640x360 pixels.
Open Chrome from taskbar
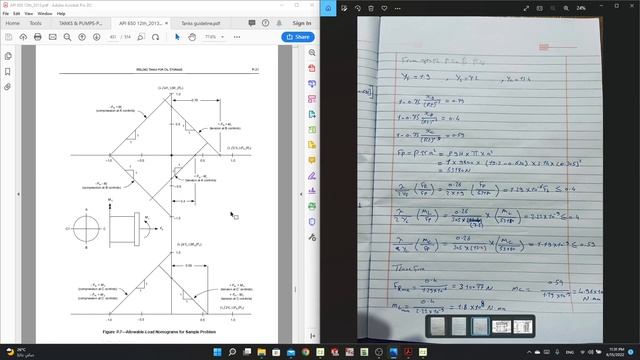pyautogui.click(x=305, y=352)
